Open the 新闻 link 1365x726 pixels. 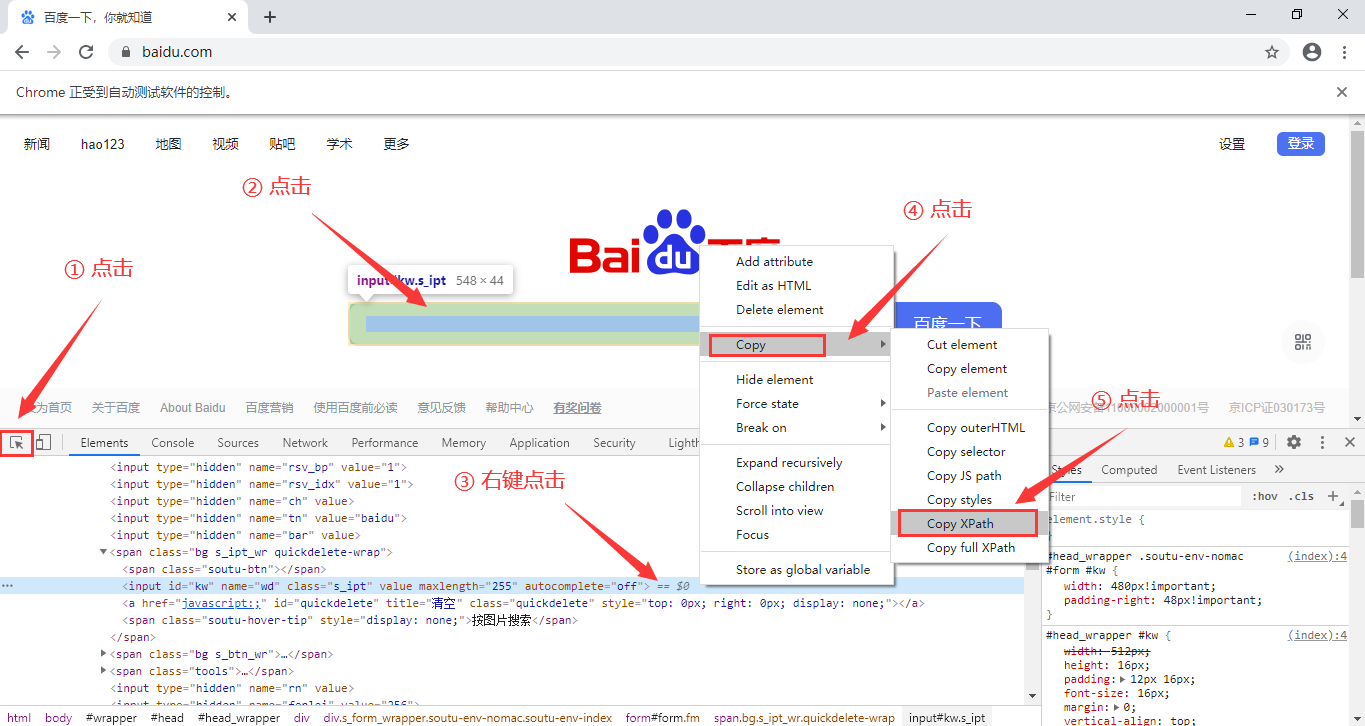point(37,144)
